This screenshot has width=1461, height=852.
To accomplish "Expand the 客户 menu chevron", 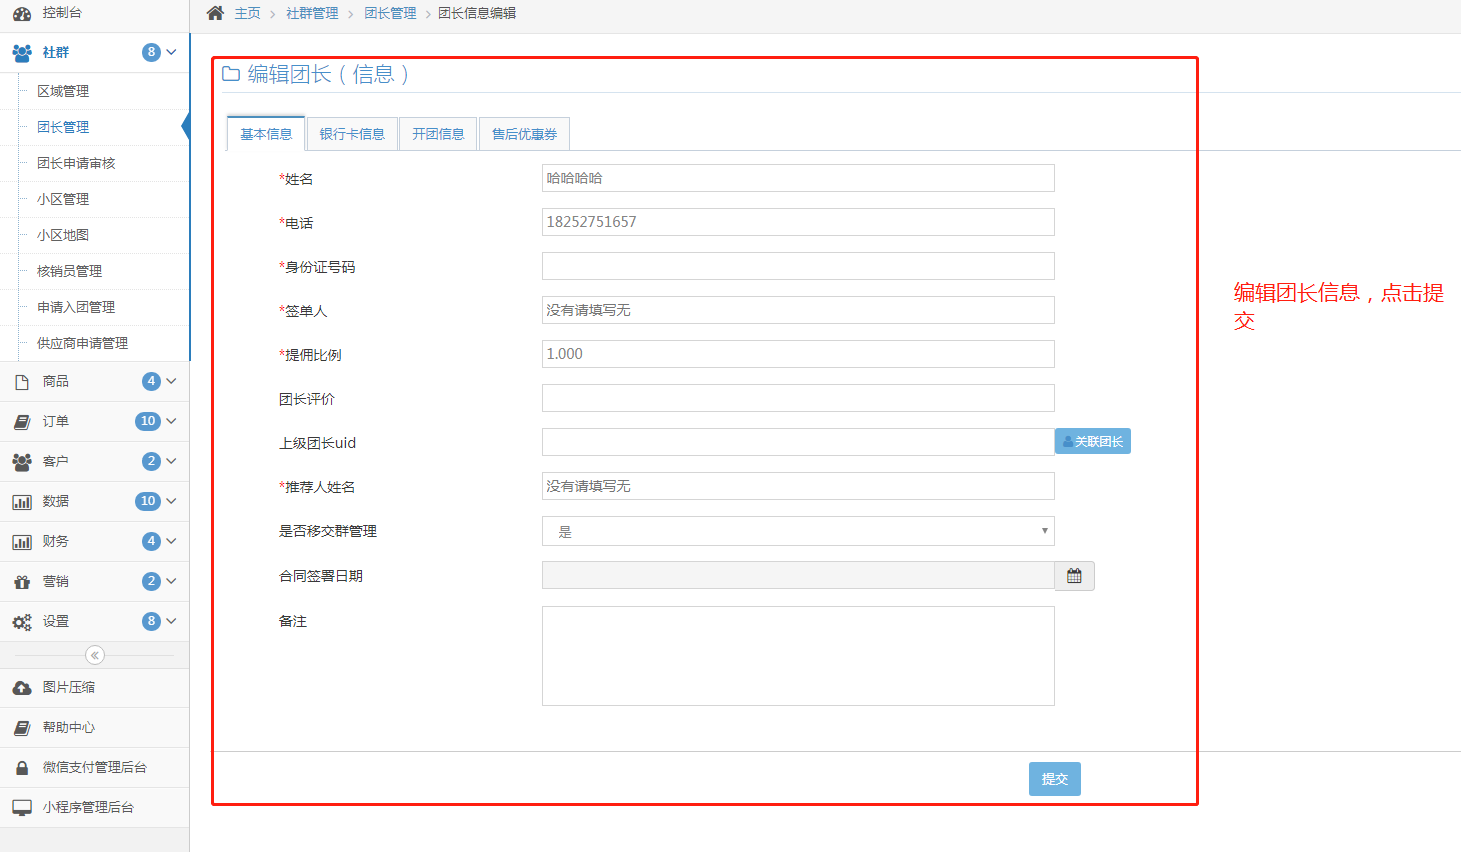I will 171,461.
